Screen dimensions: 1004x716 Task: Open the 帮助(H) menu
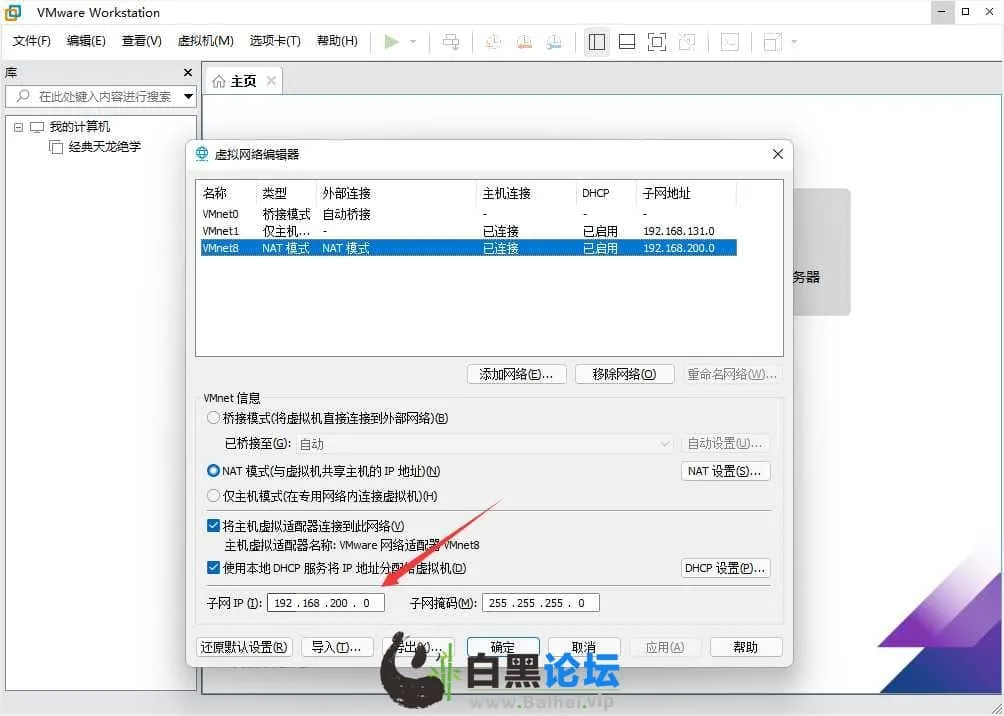(x=337, y=41)
